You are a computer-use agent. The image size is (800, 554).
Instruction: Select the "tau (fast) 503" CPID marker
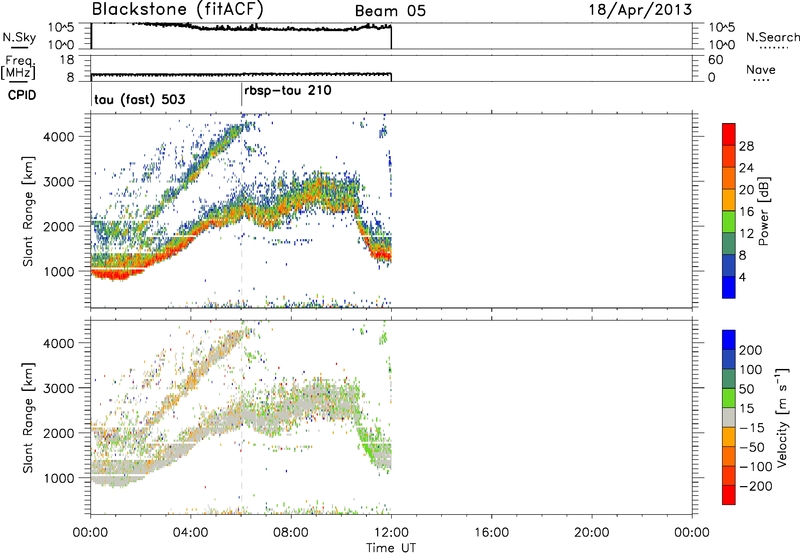pyautogui.click(x=139, y=99)
